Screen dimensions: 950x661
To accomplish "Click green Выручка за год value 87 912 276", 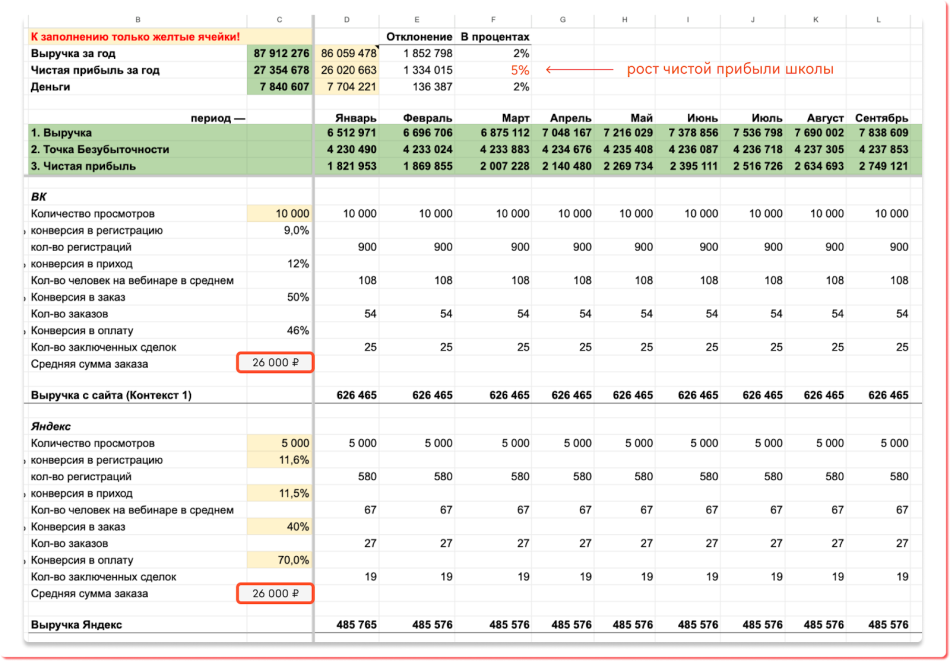I will coord(279,53).
